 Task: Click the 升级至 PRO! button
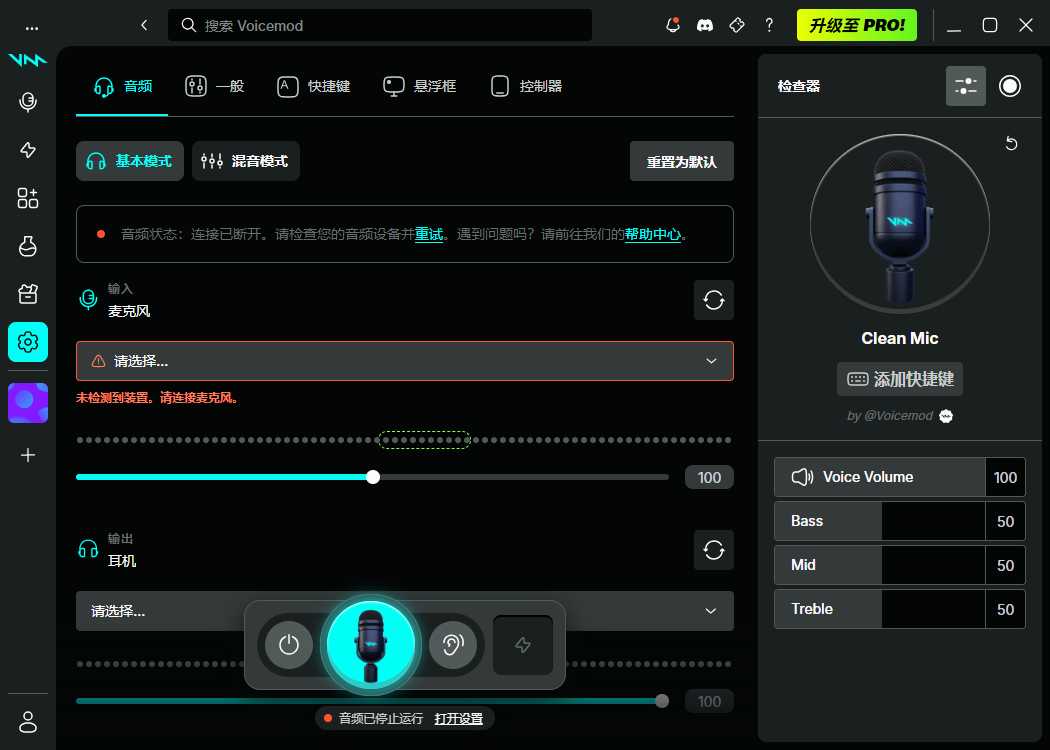[x=856, y=25]
